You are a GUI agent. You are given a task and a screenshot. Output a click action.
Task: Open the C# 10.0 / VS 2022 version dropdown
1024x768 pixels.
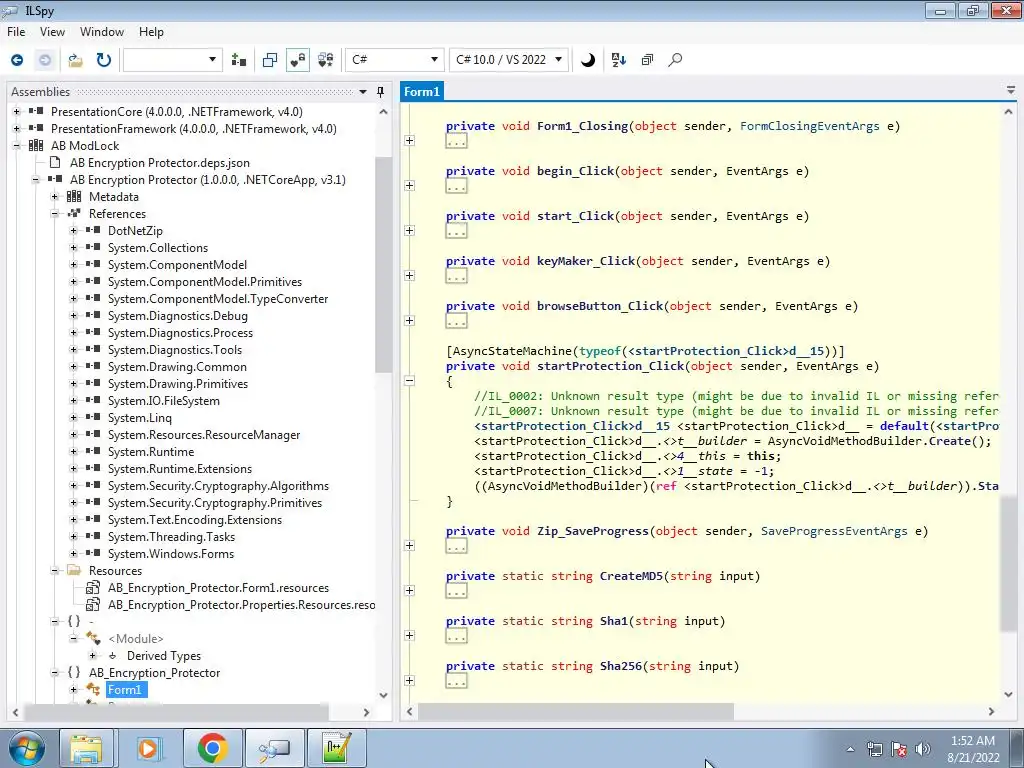click(509, 60)
